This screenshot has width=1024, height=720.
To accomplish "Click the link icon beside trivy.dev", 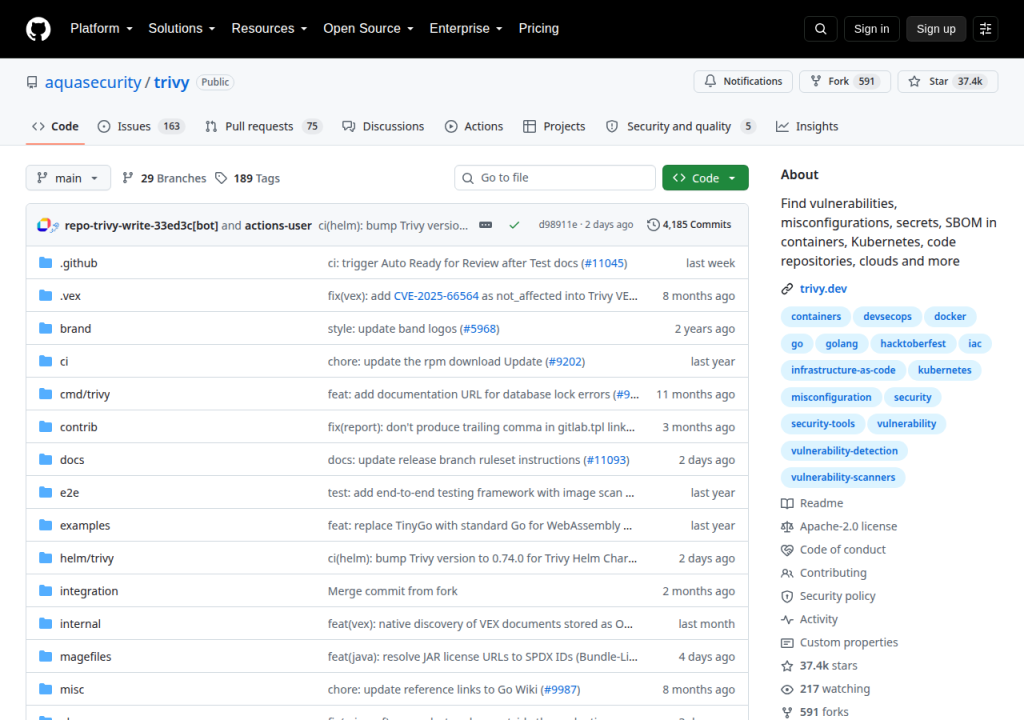I will tap(787, 289).
